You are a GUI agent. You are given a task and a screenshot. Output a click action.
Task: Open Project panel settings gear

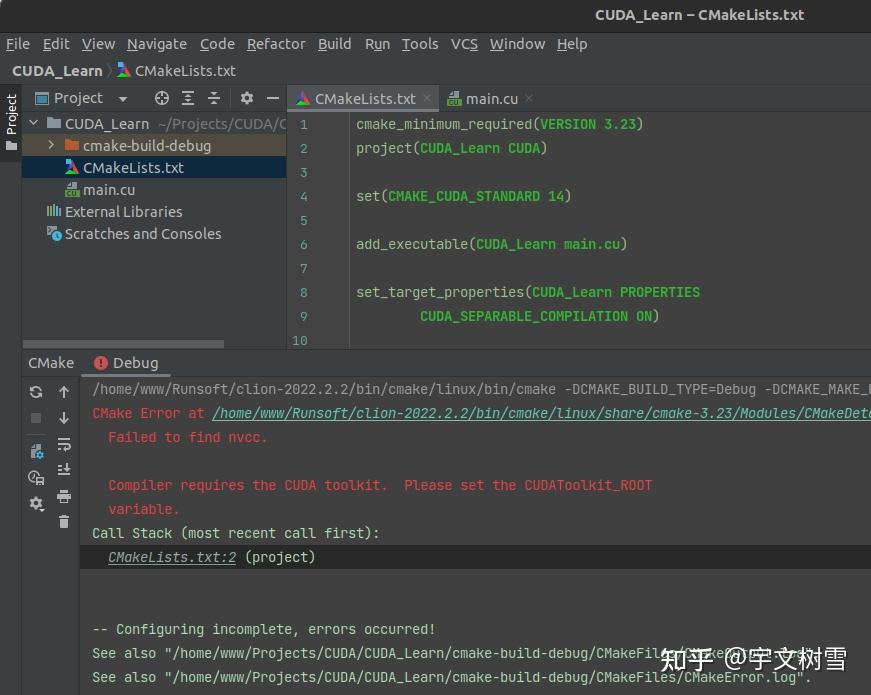pos(247,98)
